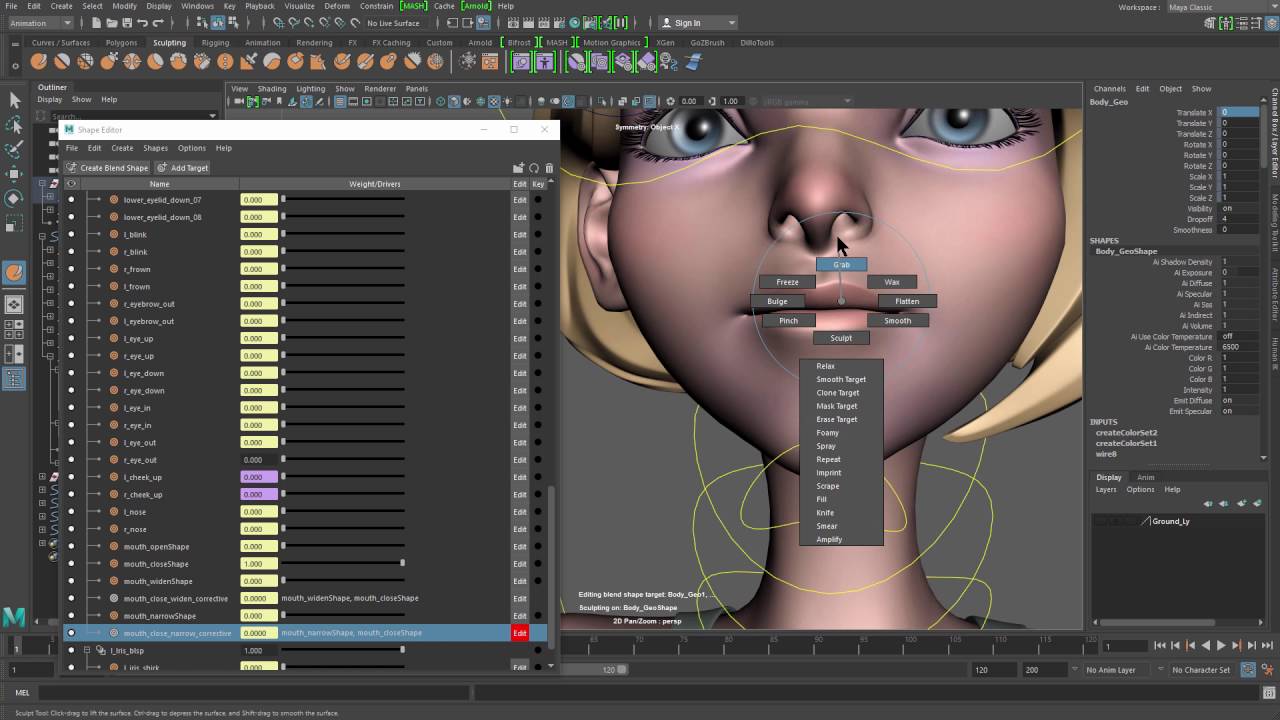Open the Sign In account dropdown
The width and height of the screenshot is (1280, 720).
point(697,23)
